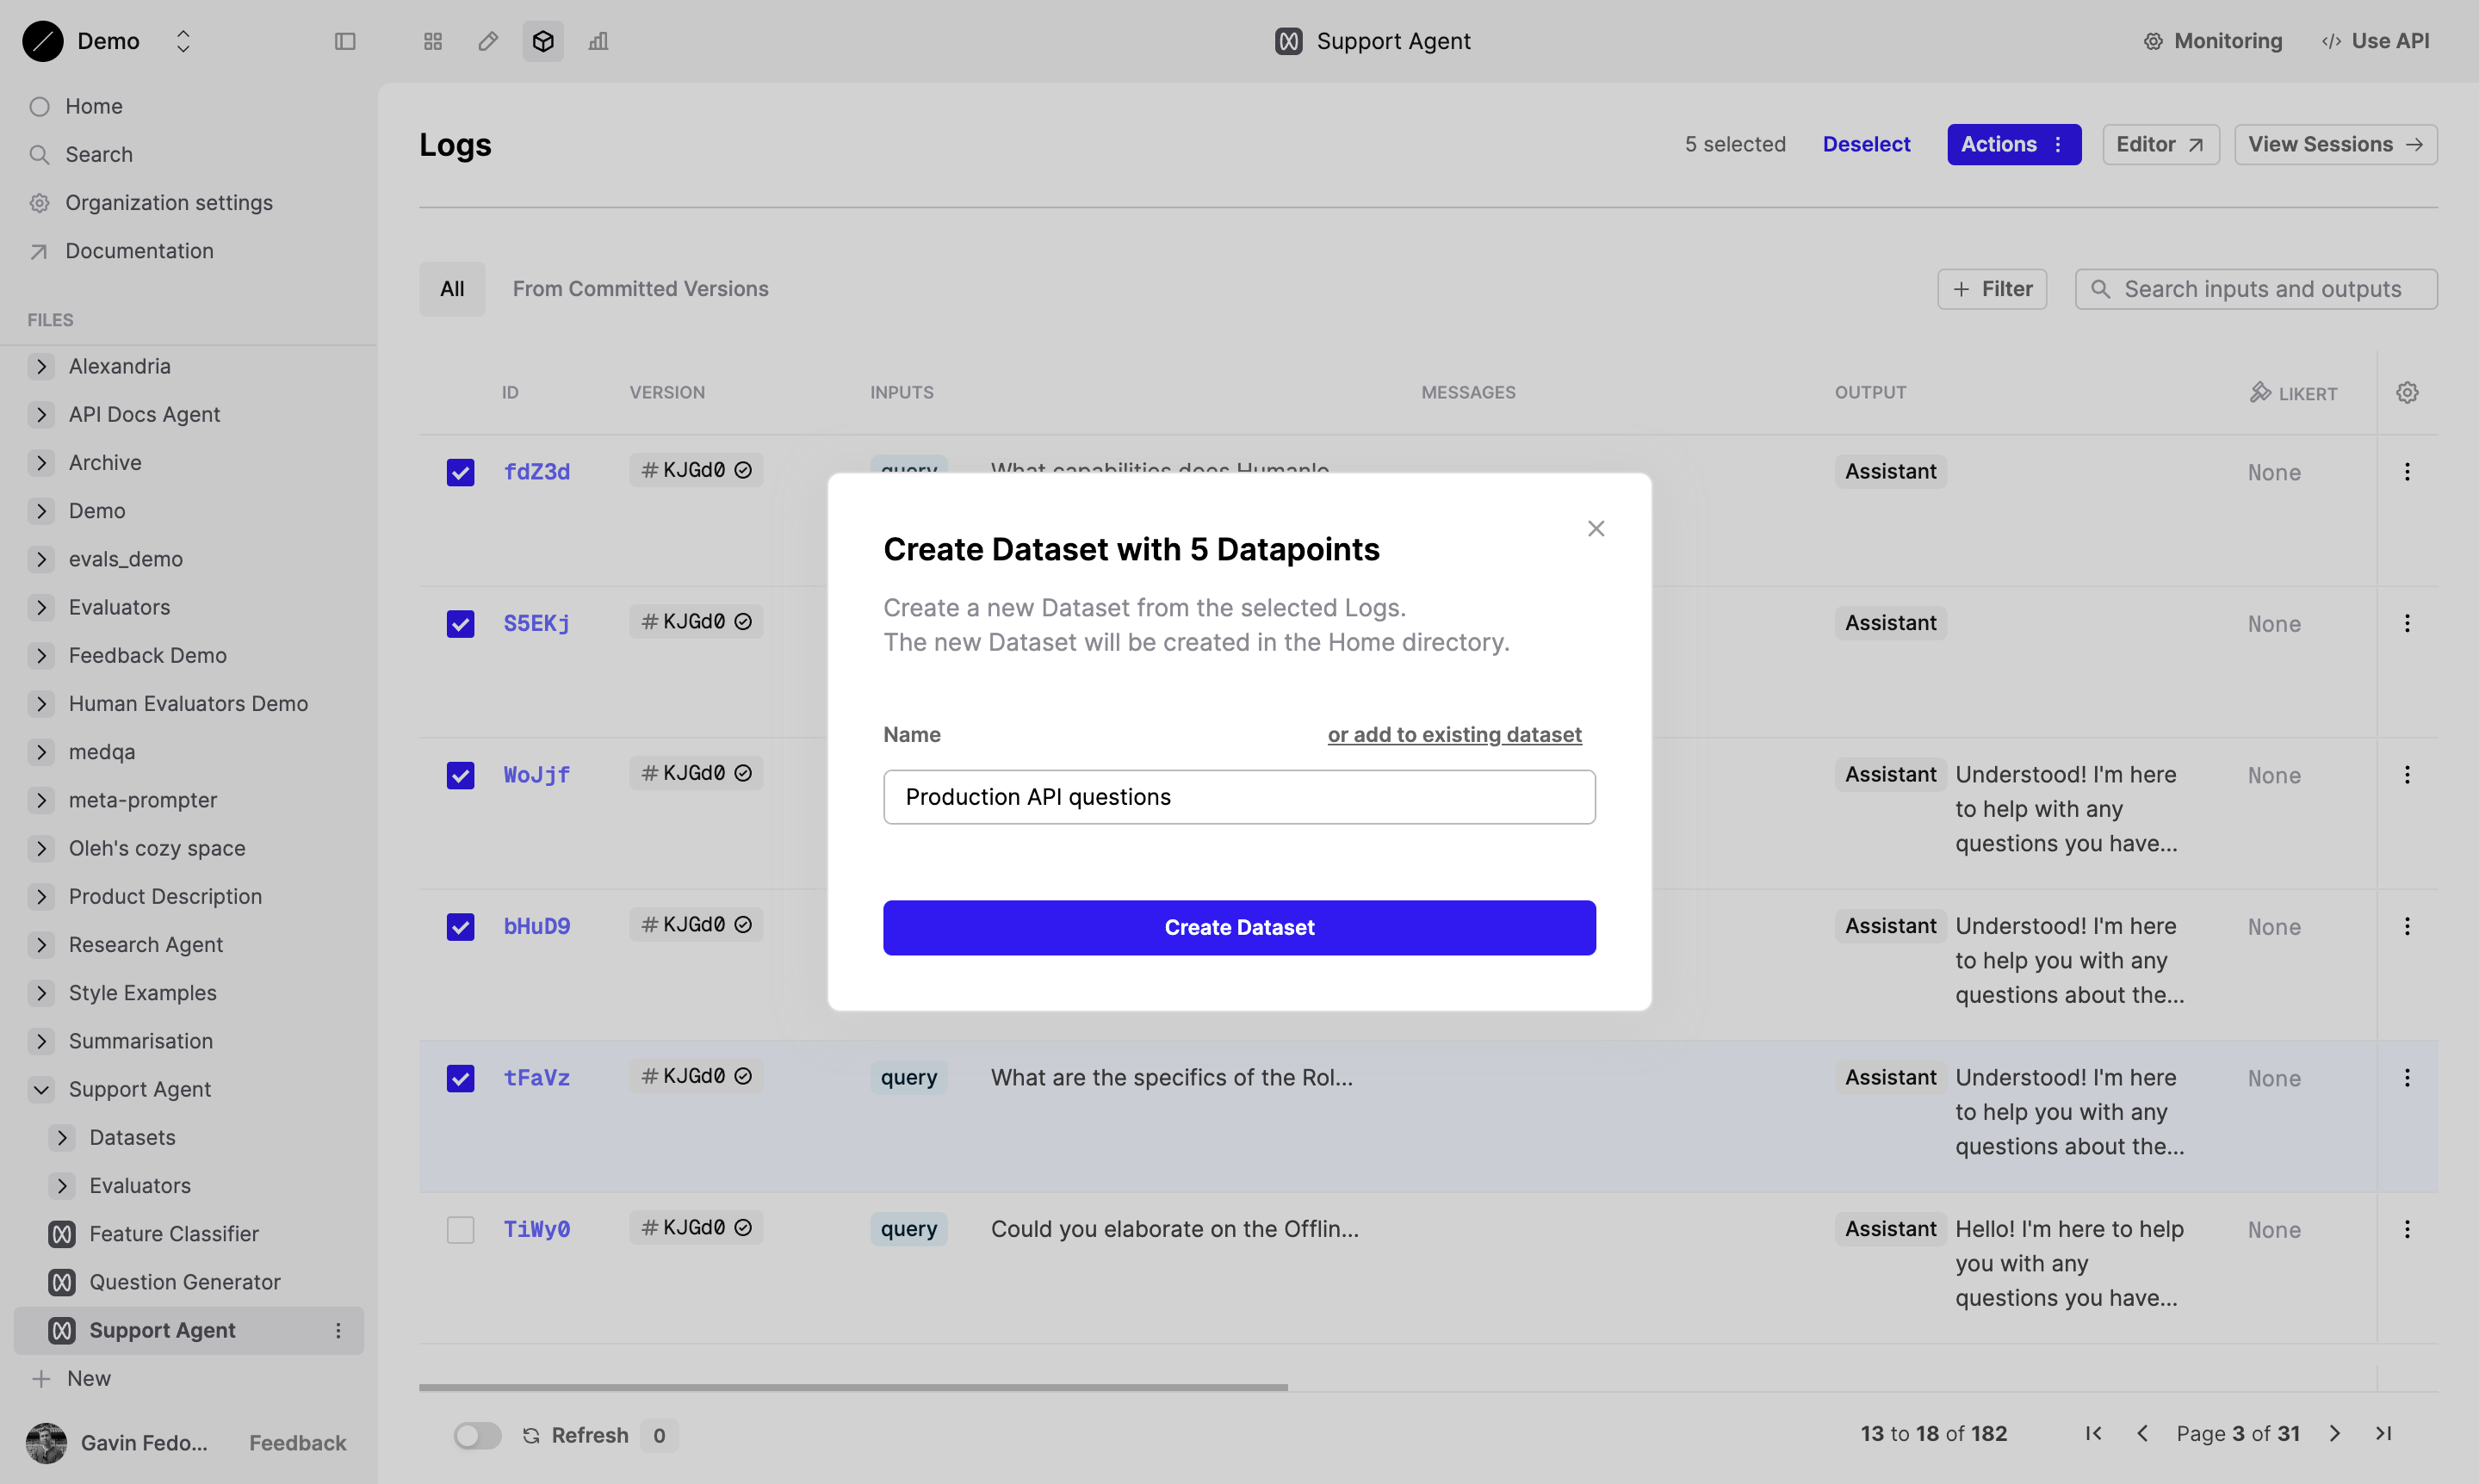The image size is (2479, 1484).
Task: Open the Actions dropdown menu
Action: click(x=2013, y=144)
